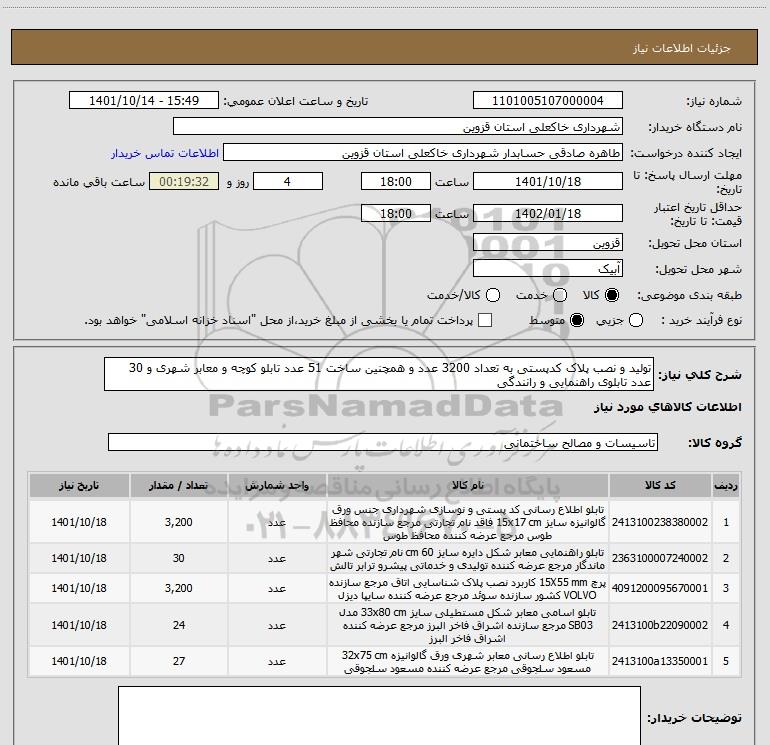Click the تاریخ نیاز column header
Screen dimensions: 770x745
(x=79, y=485)
